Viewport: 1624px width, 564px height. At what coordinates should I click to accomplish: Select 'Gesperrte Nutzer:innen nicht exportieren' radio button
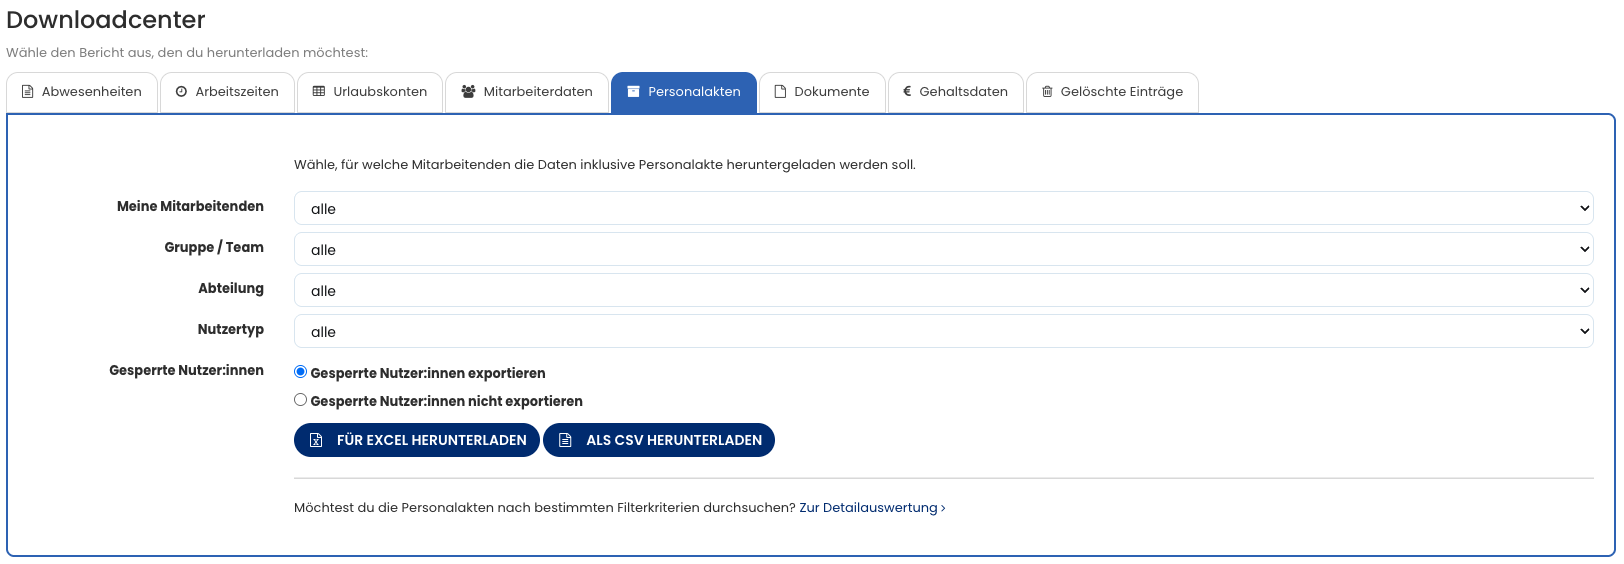[x=300, y=400]
